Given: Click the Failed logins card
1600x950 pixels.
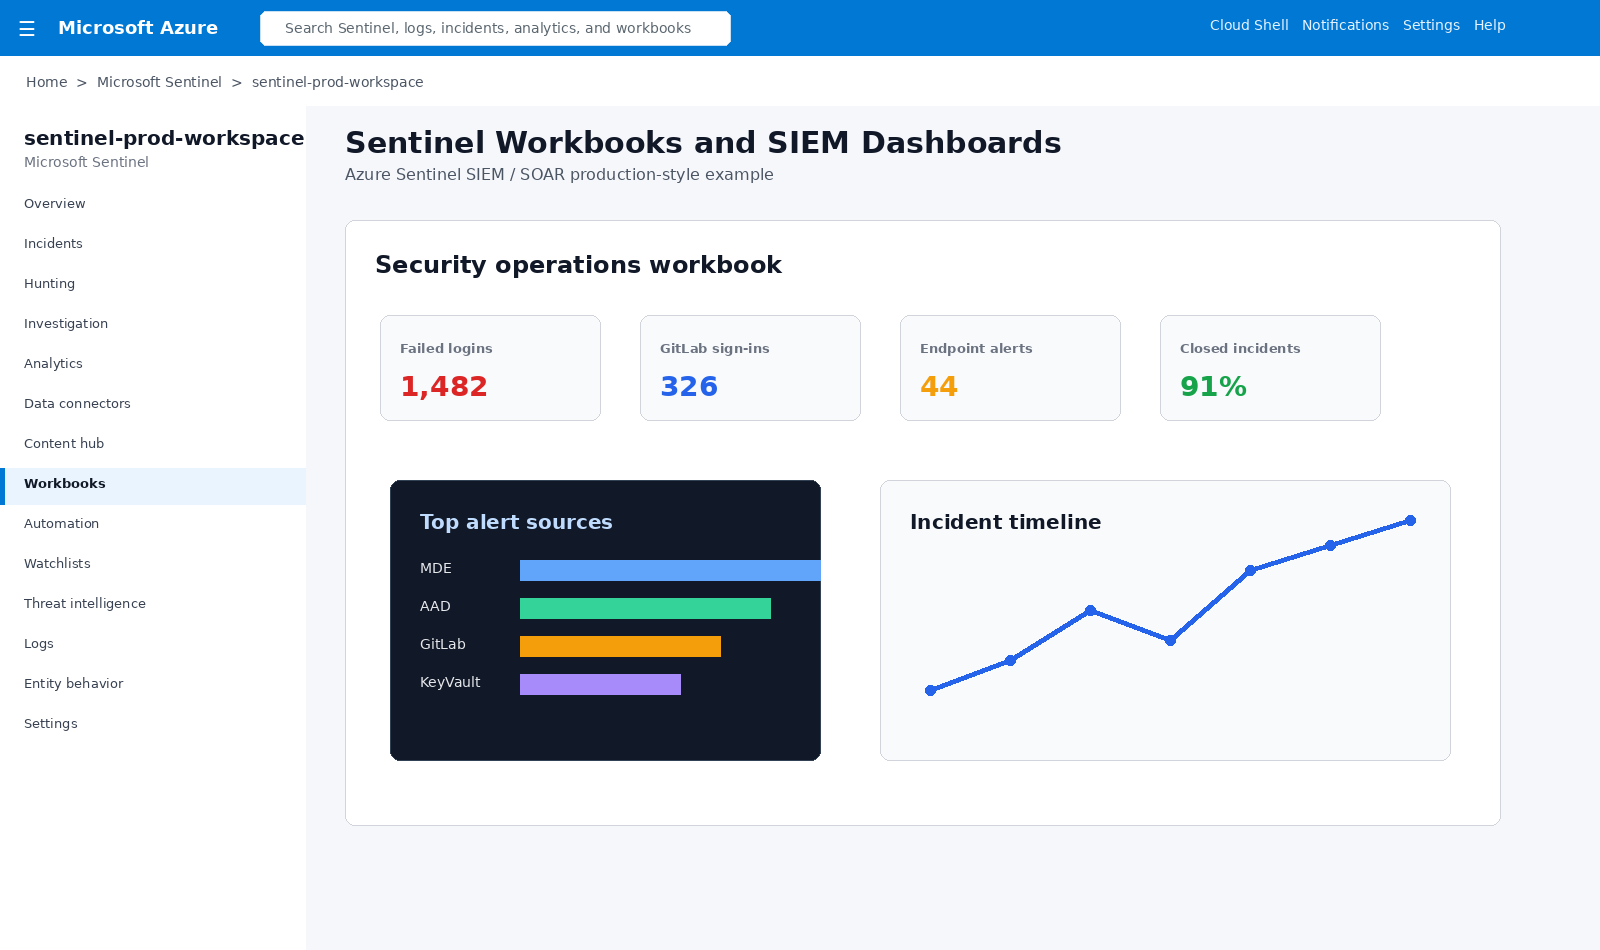Looking at the screenshot, I should tap(490, 368).
